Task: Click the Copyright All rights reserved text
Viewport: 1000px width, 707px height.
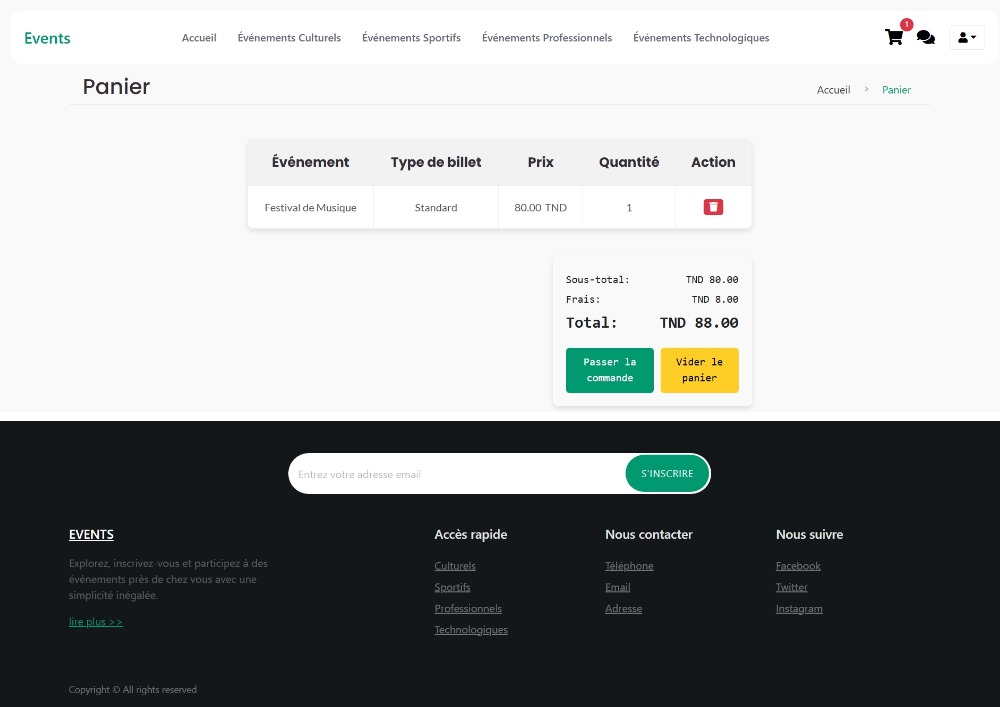Action: coord(133,689)
